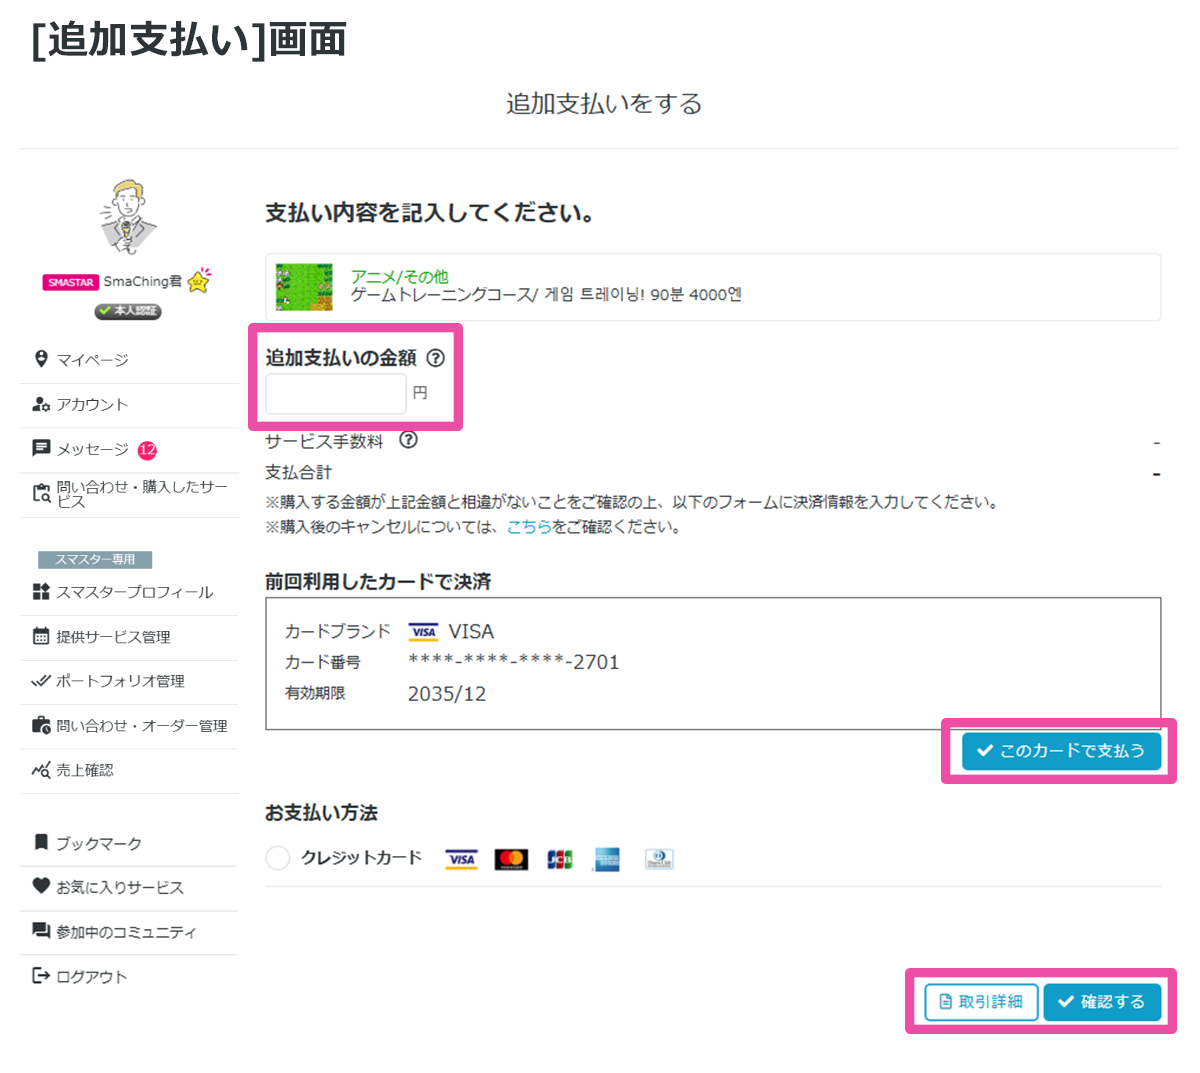Click the 確認する button
The height and width of the screenshot is (1073, 1200).
click(x=1101, y=1001)
